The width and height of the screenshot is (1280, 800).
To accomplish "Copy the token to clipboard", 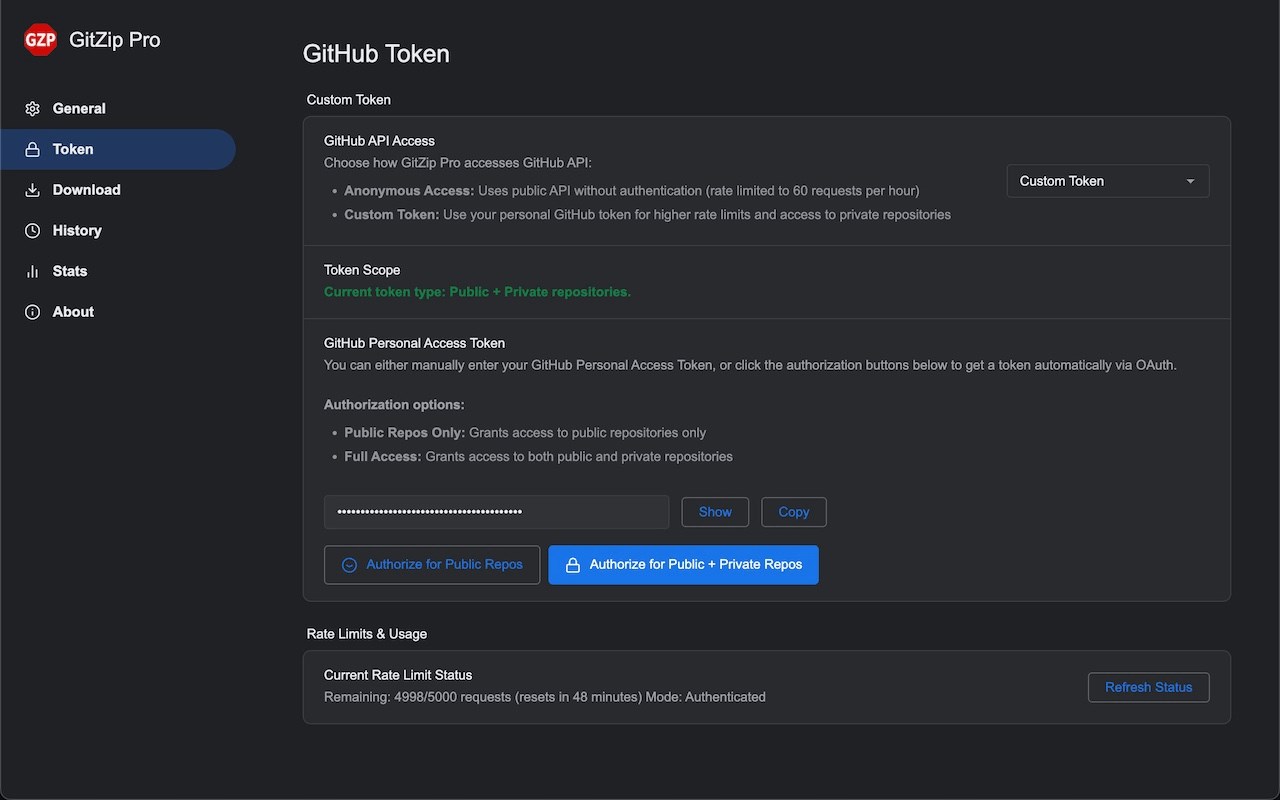I will pos(794,512).
